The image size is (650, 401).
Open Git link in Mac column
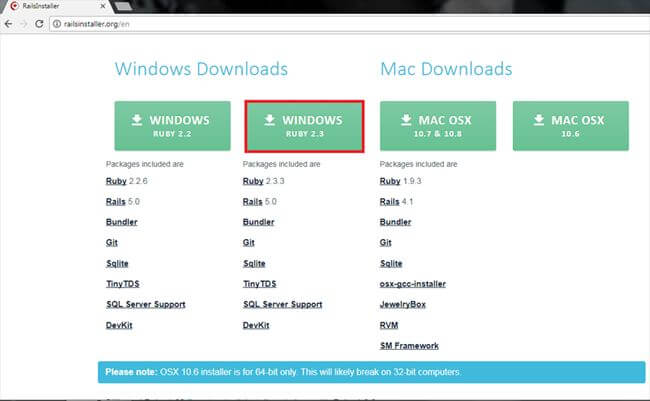click(386, 243)
